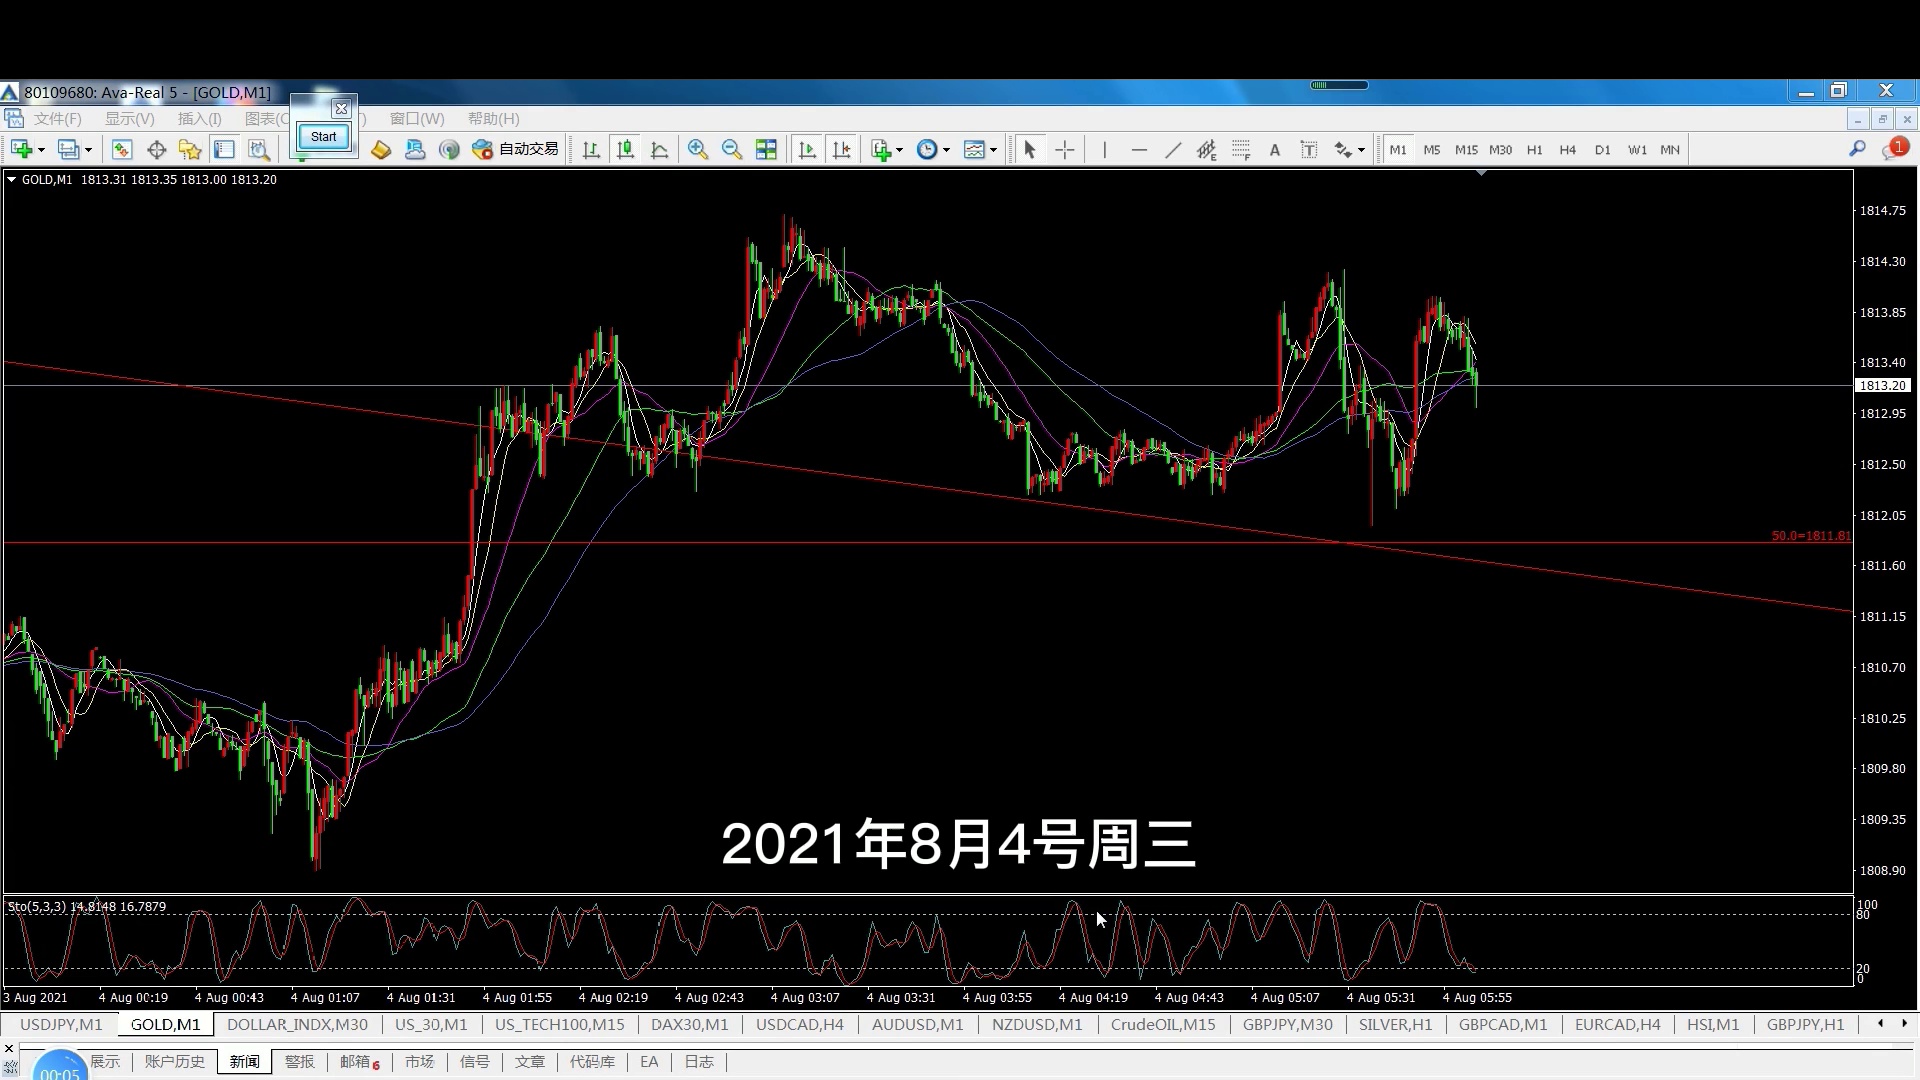
Task: Expand the Periodicity clock dropdown arrow
Action: pyautogui.click(x=946, y=151)
